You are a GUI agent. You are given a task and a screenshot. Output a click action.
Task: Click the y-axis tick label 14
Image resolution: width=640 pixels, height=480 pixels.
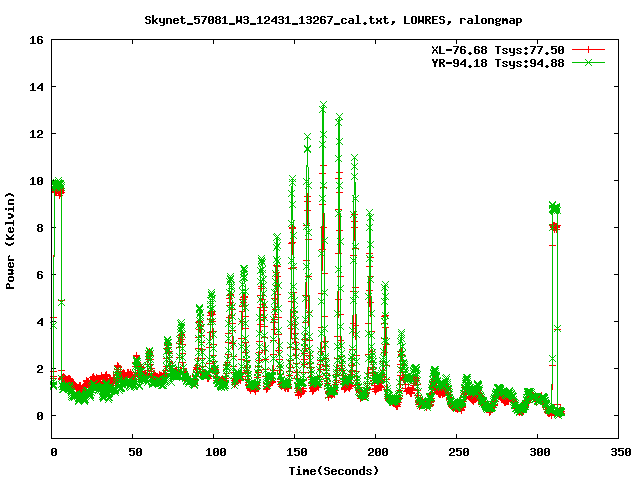[36, 87]
